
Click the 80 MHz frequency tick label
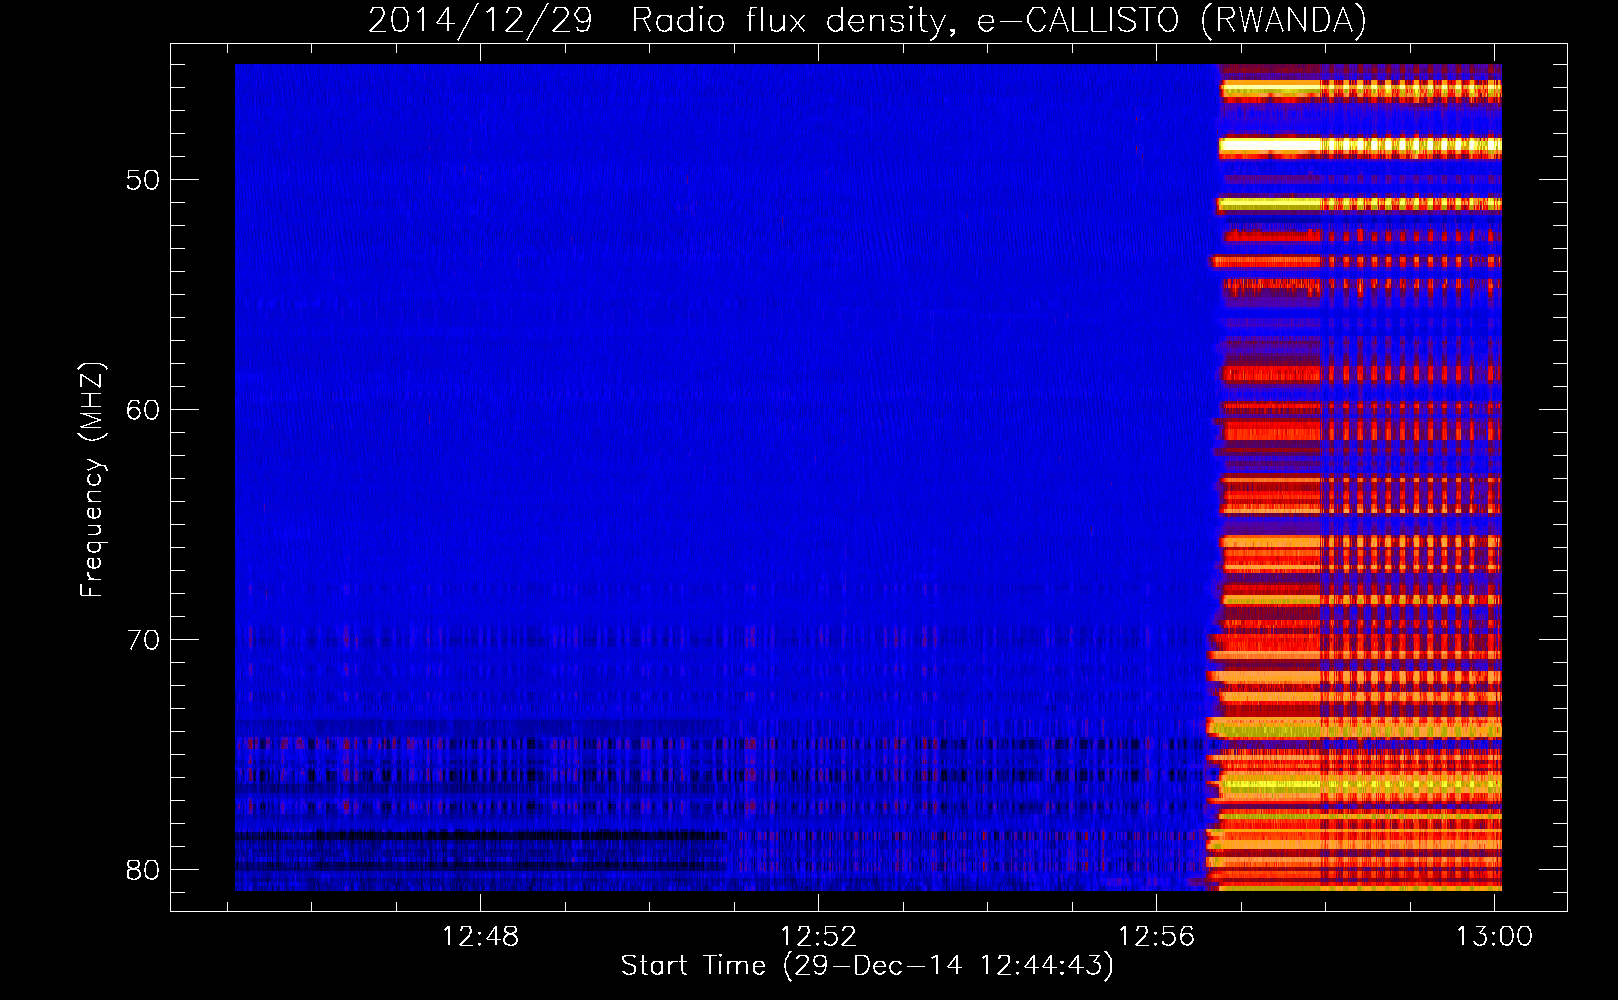tap(143, 870)
